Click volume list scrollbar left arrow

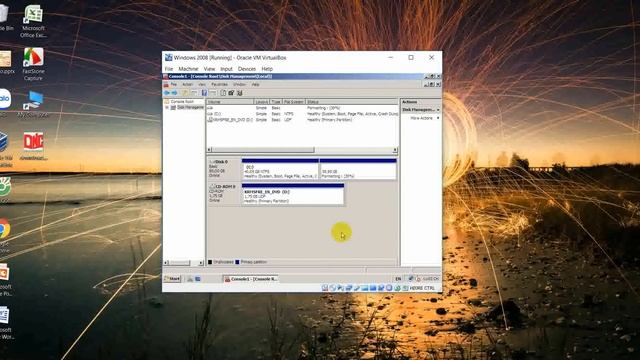tap(209, 150)
